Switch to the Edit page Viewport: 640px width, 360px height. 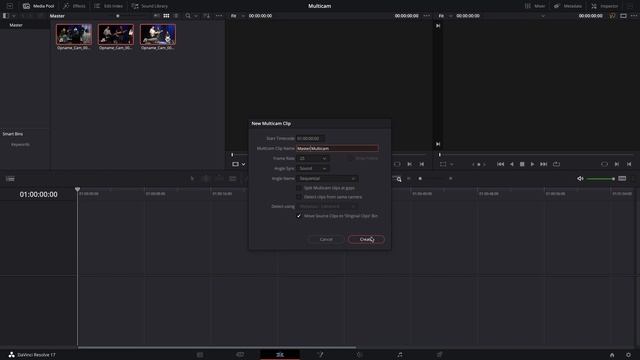coord(280,355)
